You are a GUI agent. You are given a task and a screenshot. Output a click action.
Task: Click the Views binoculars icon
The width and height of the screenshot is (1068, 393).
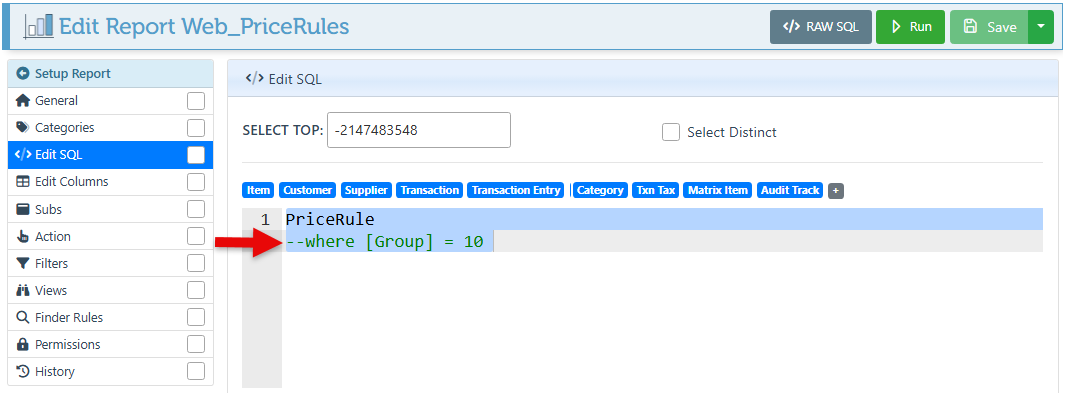[x=23, y=291]
